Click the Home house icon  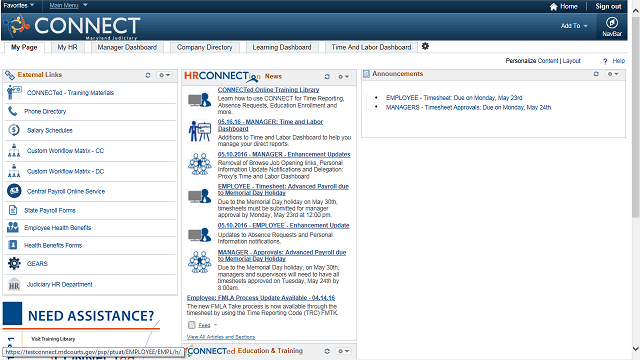pyautogui.click(x=553, y=7)
